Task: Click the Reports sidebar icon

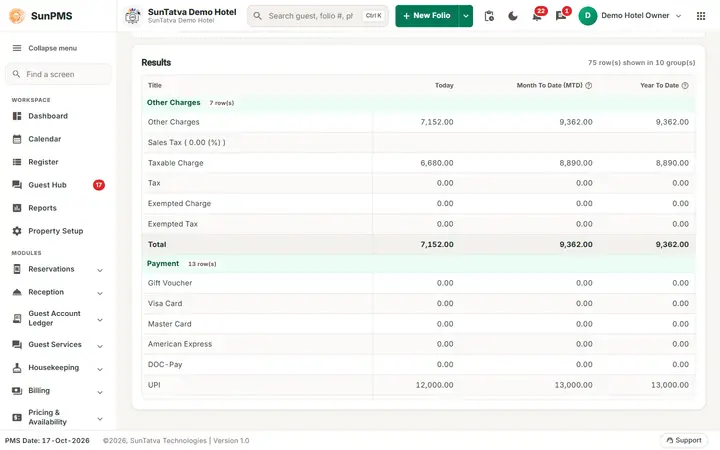Action: coord(17,208)
